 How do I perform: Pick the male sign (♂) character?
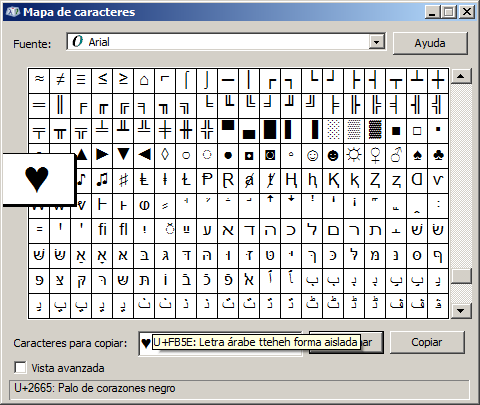tap(396, 155)
